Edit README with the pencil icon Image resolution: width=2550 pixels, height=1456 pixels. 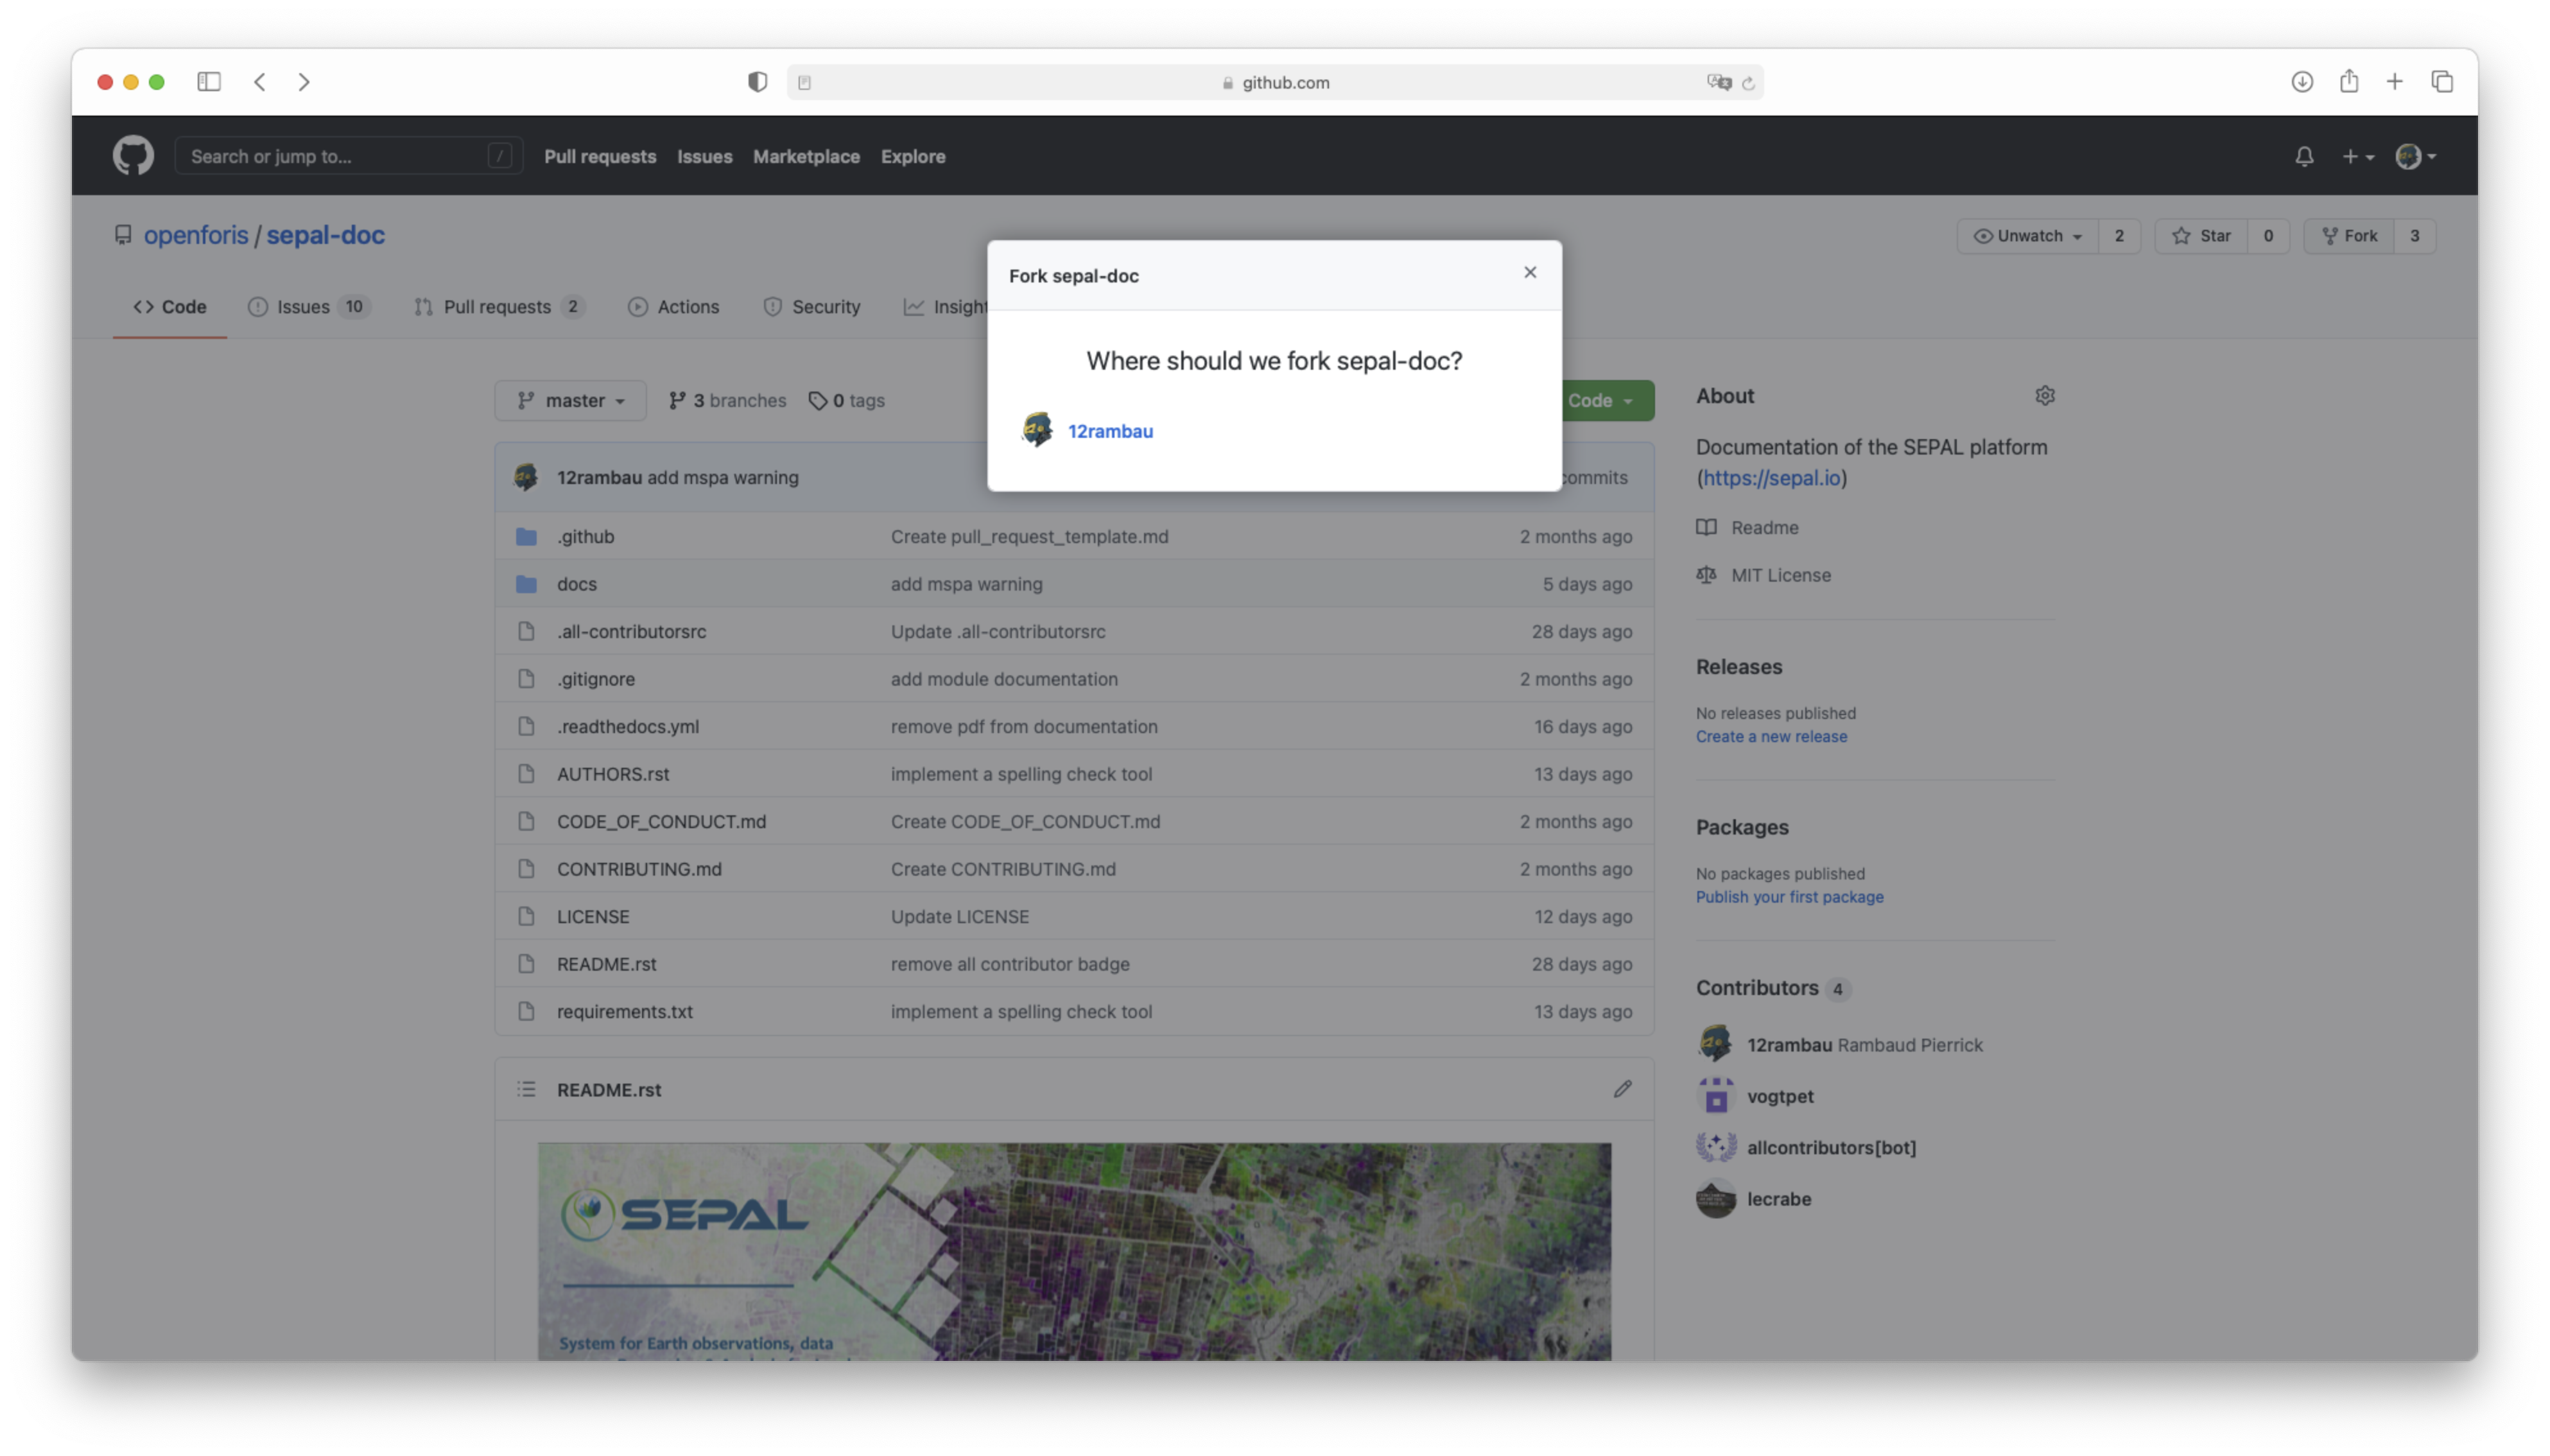[1622, 1089]
